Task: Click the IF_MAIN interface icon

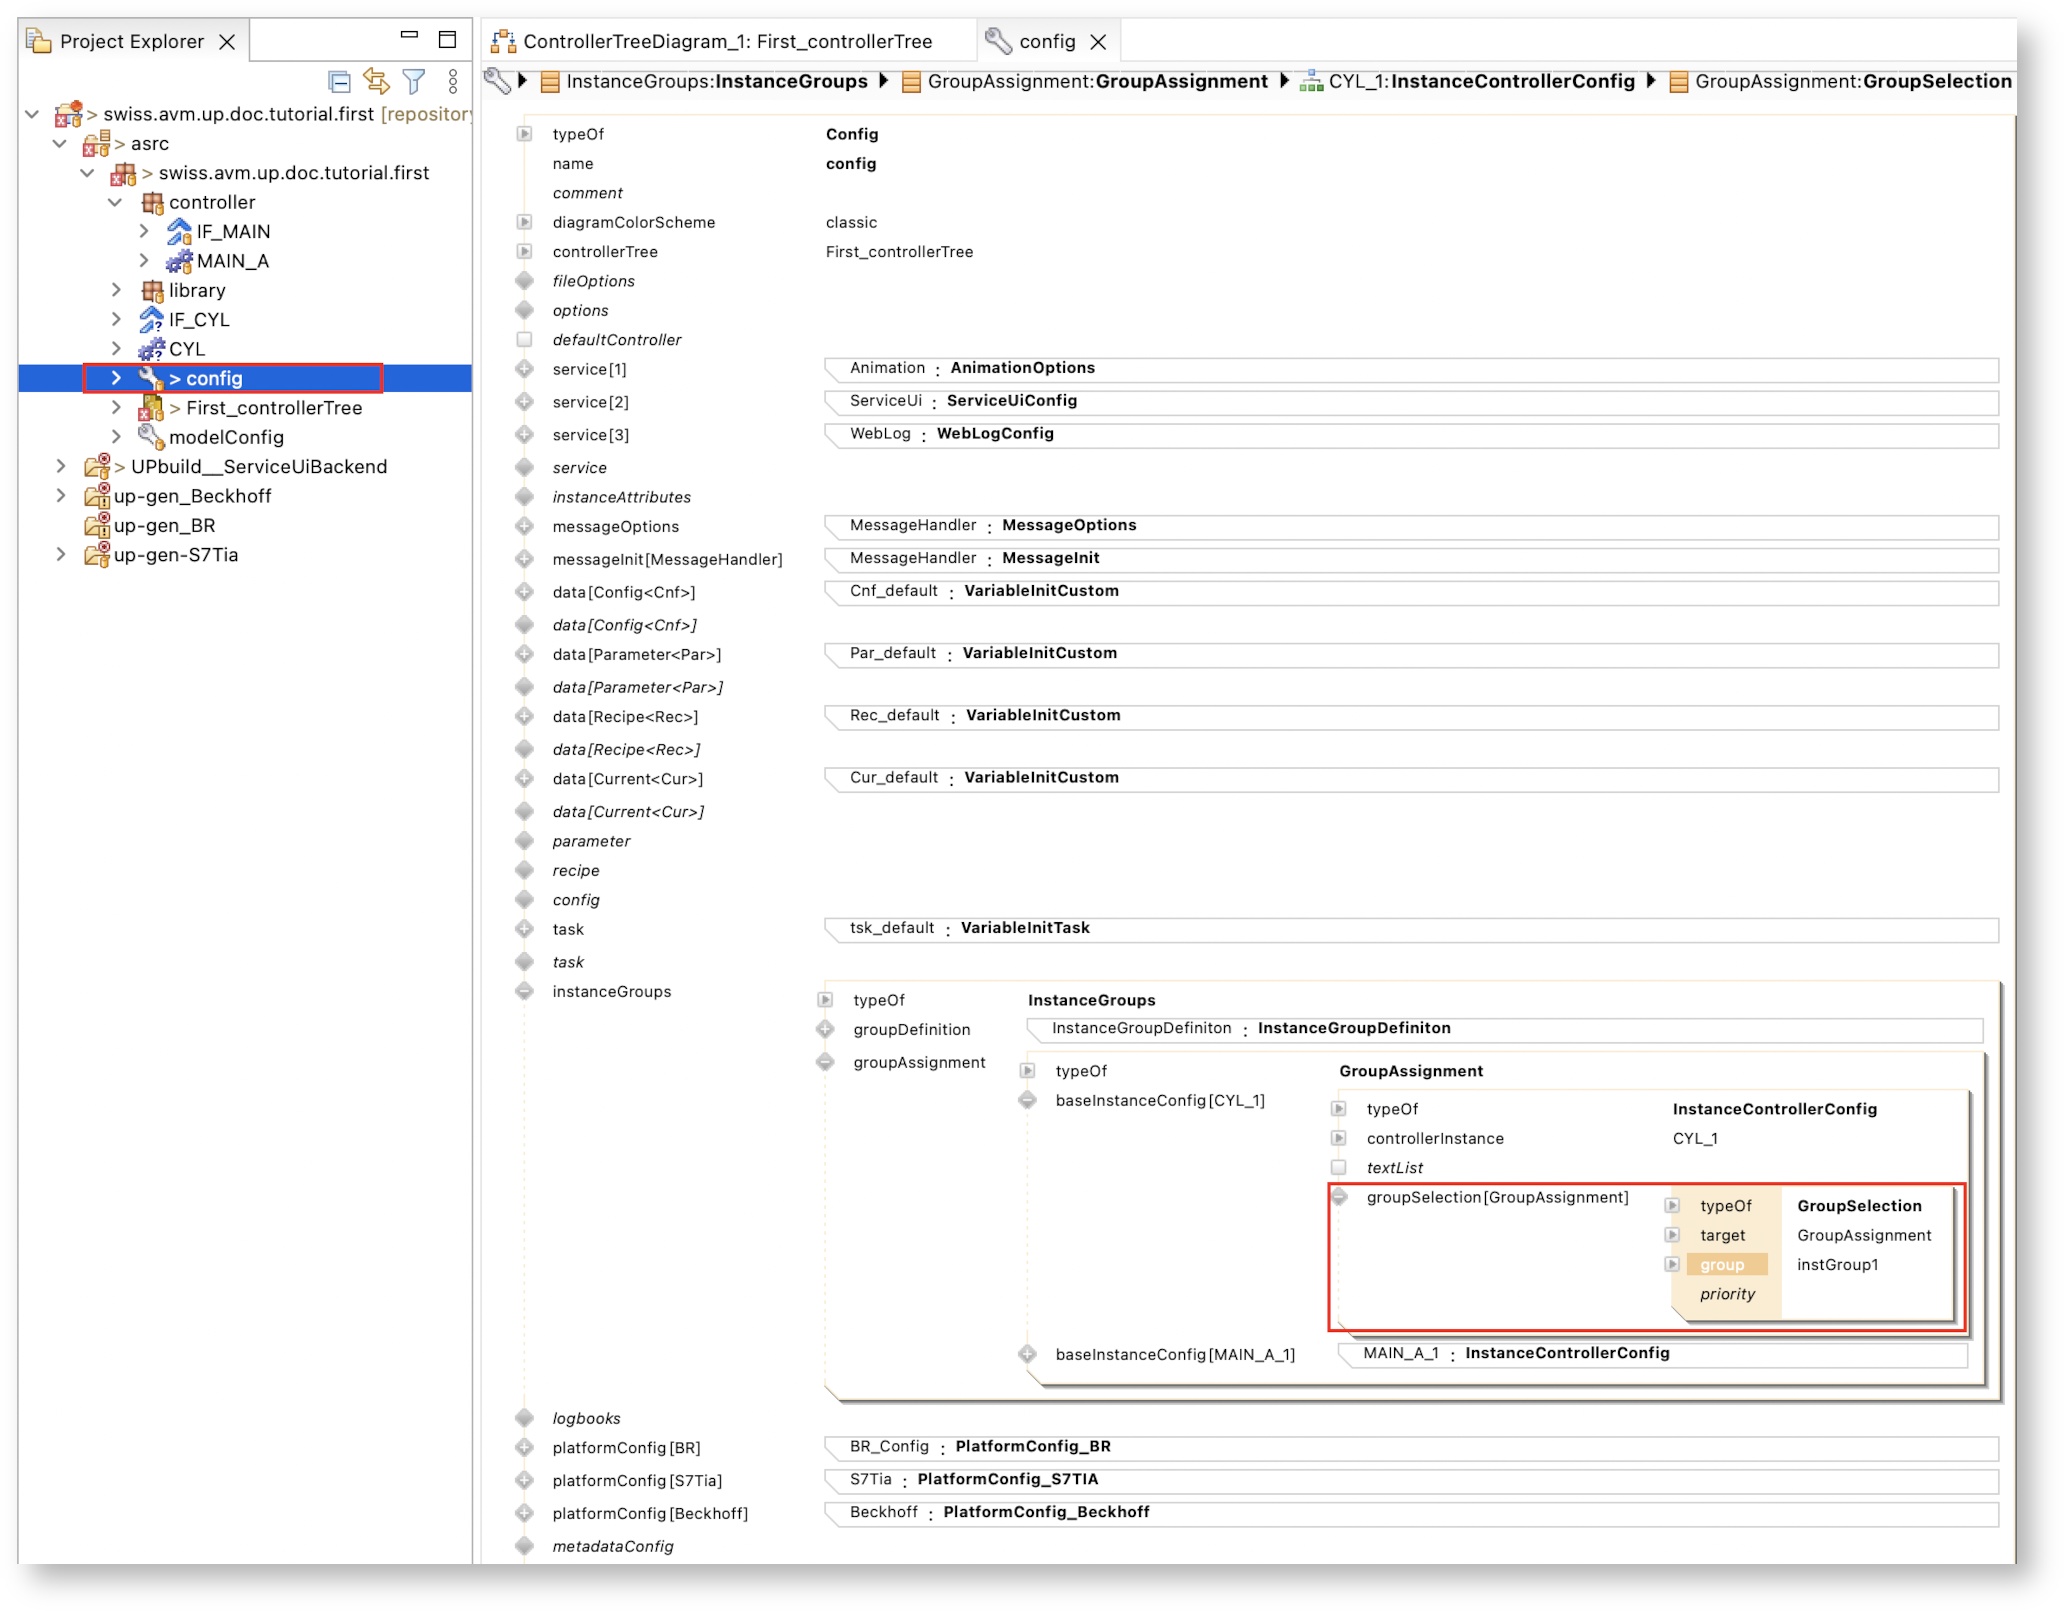Action: coord(179,231)
